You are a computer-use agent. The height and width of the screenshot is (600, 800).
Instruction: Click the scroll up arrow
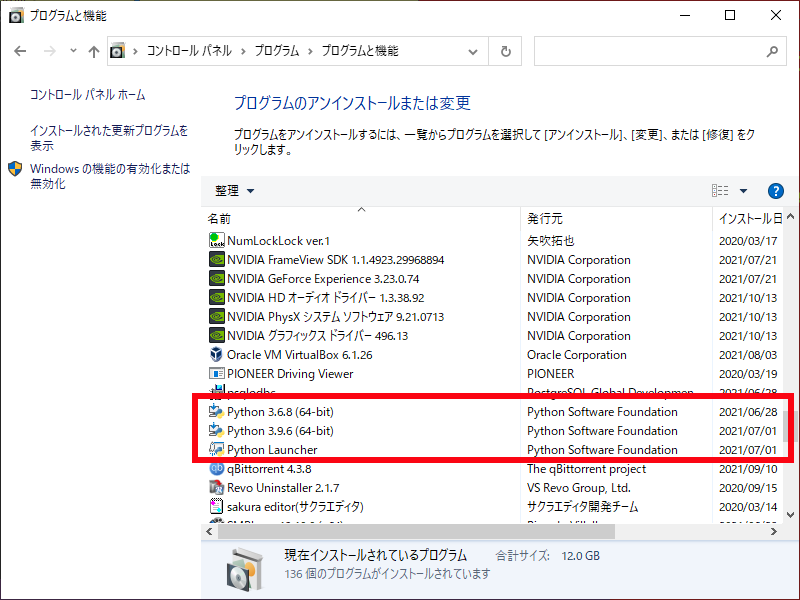[x=790, y=216]
